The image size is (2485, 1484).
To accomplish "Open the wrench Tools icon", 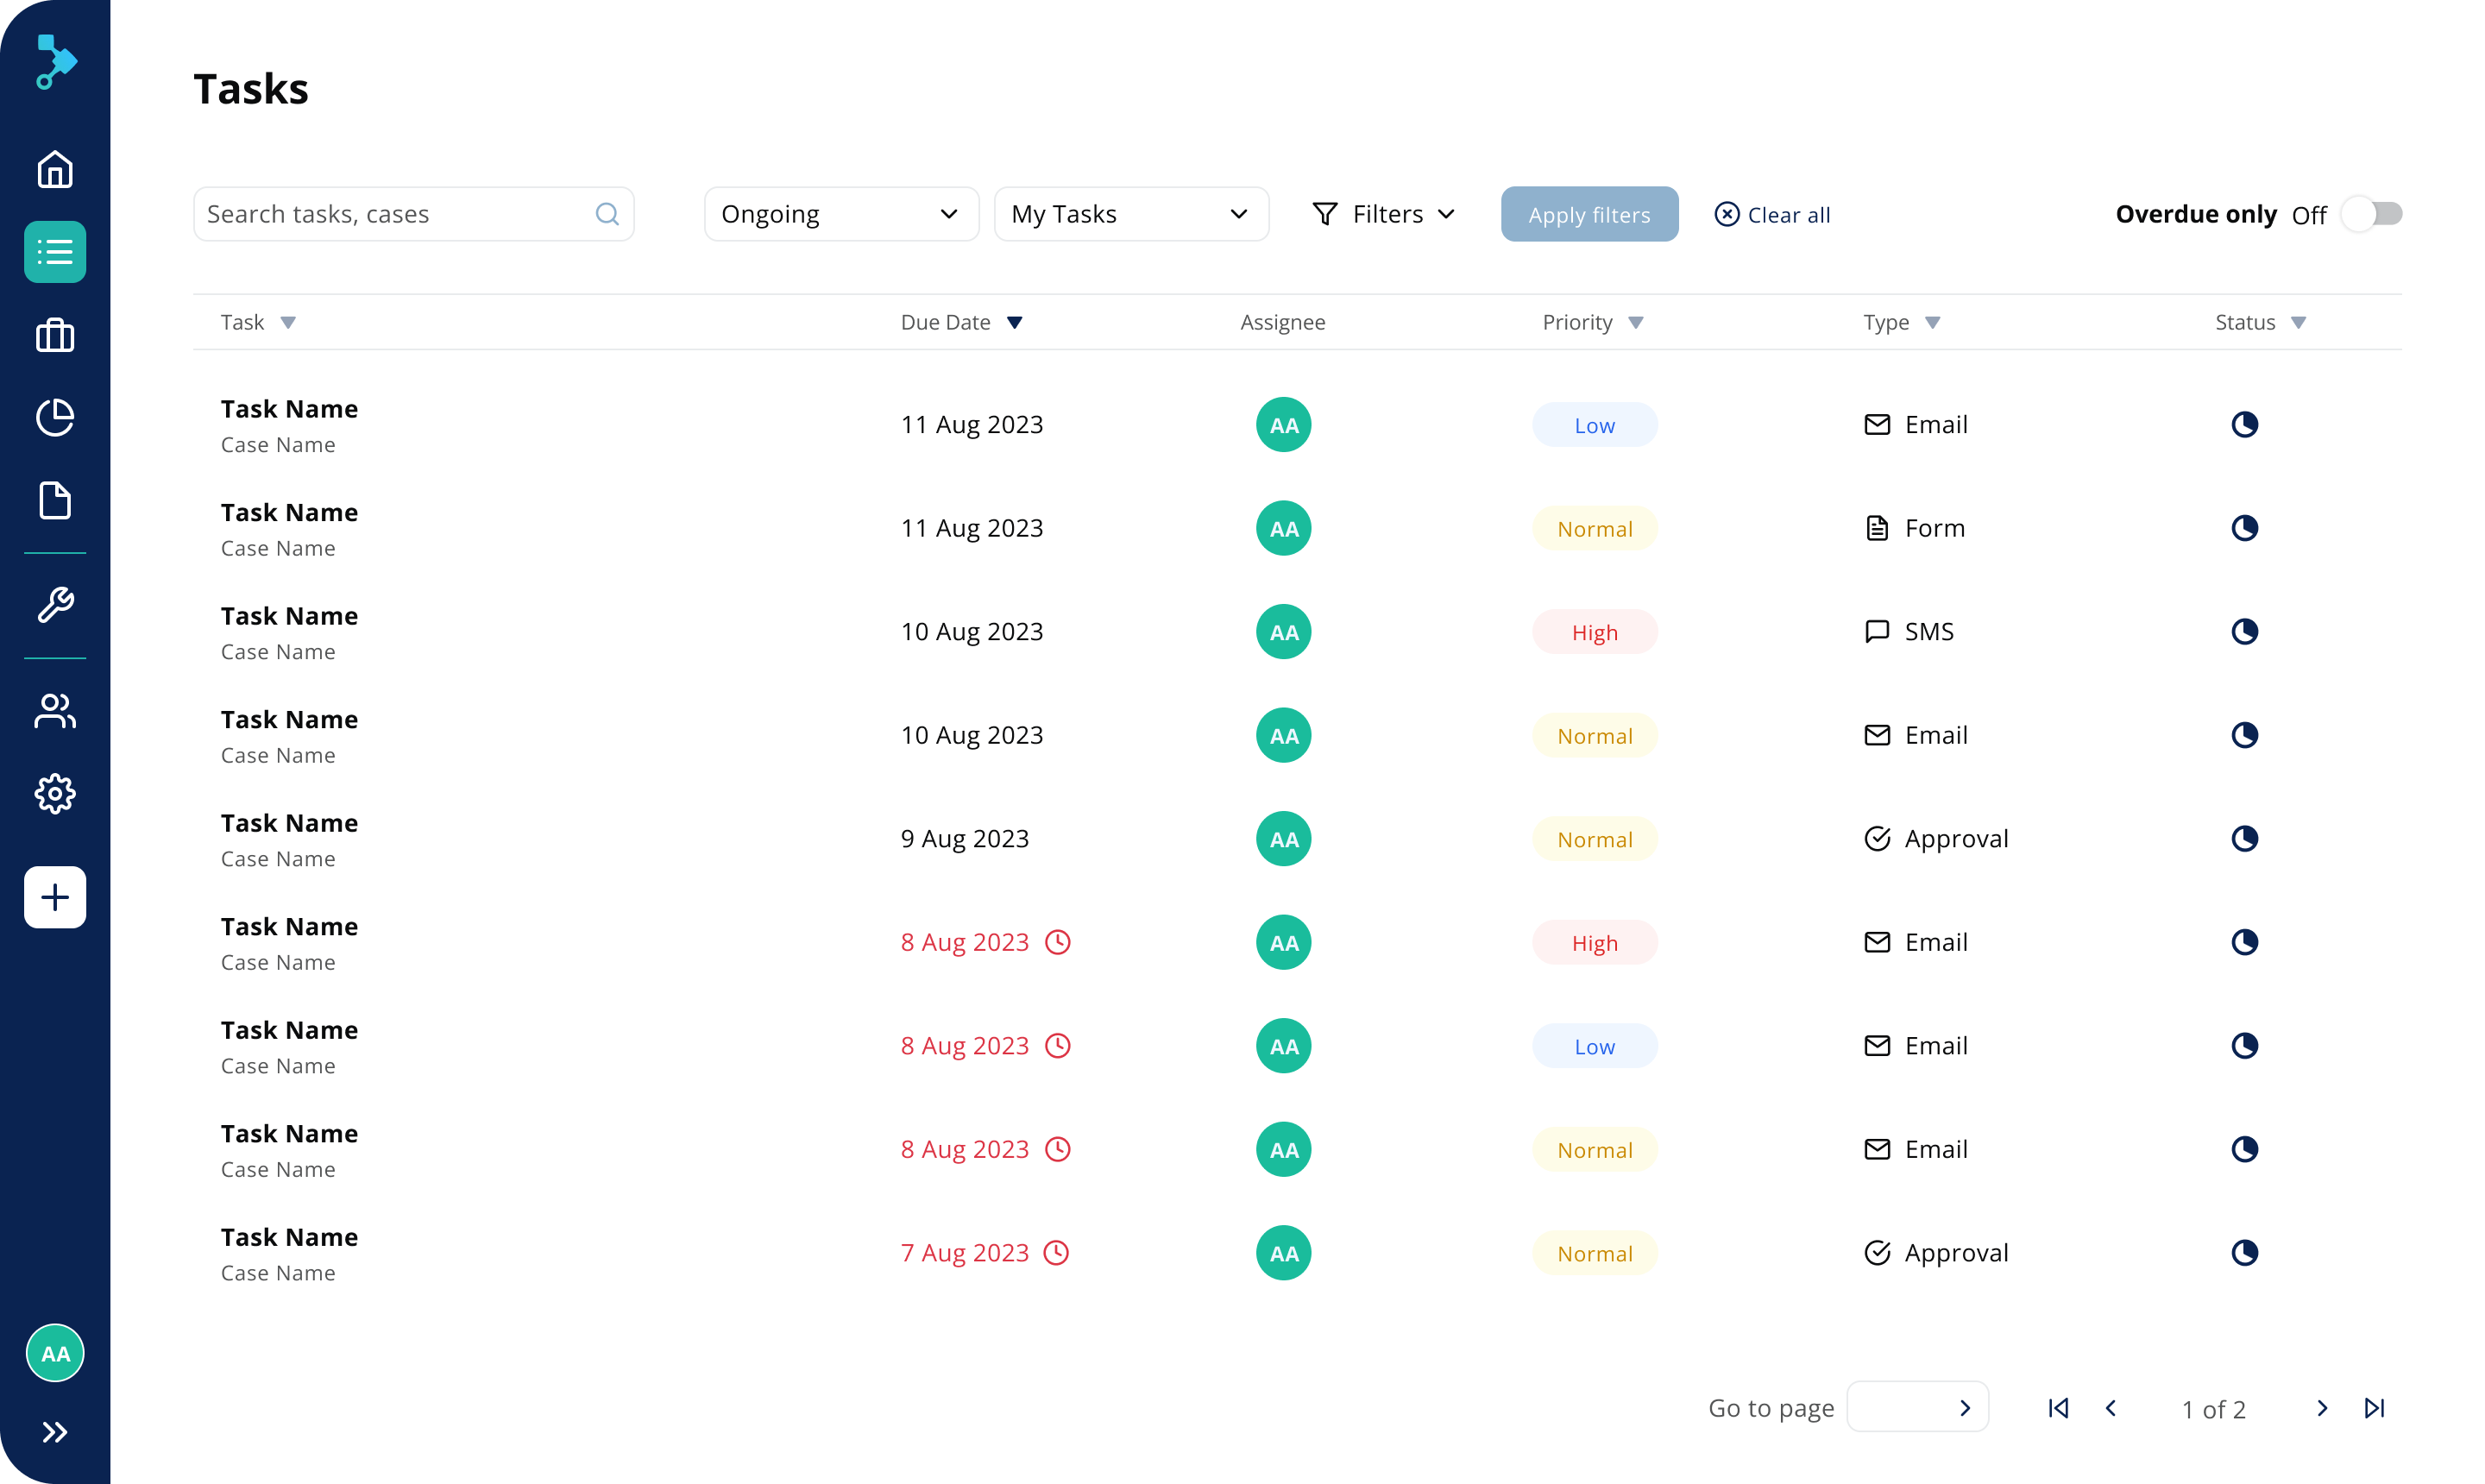I will 55,605.
